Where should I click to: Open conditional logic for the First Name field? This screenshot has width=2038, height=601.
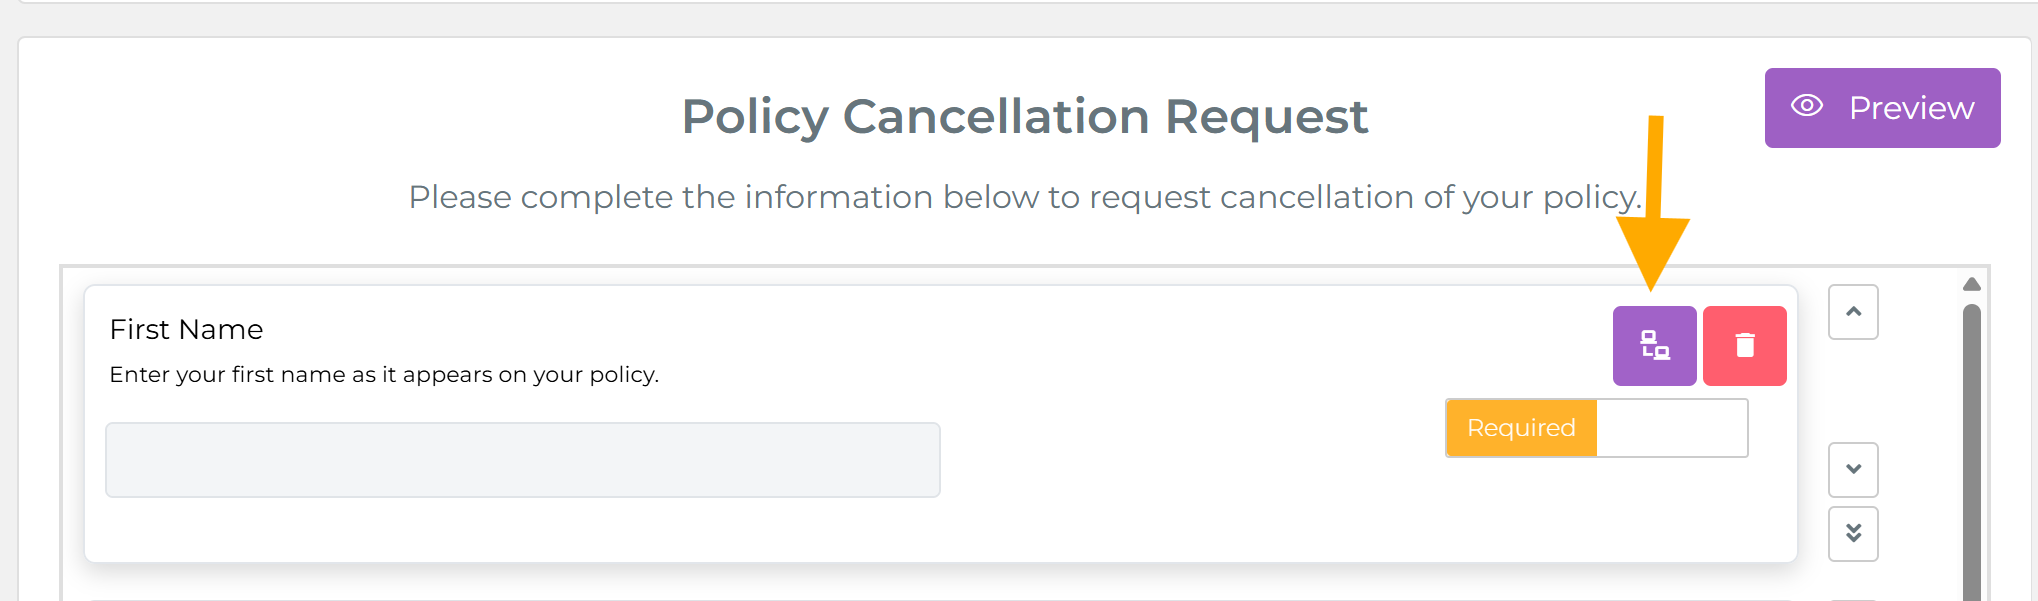1654,346
